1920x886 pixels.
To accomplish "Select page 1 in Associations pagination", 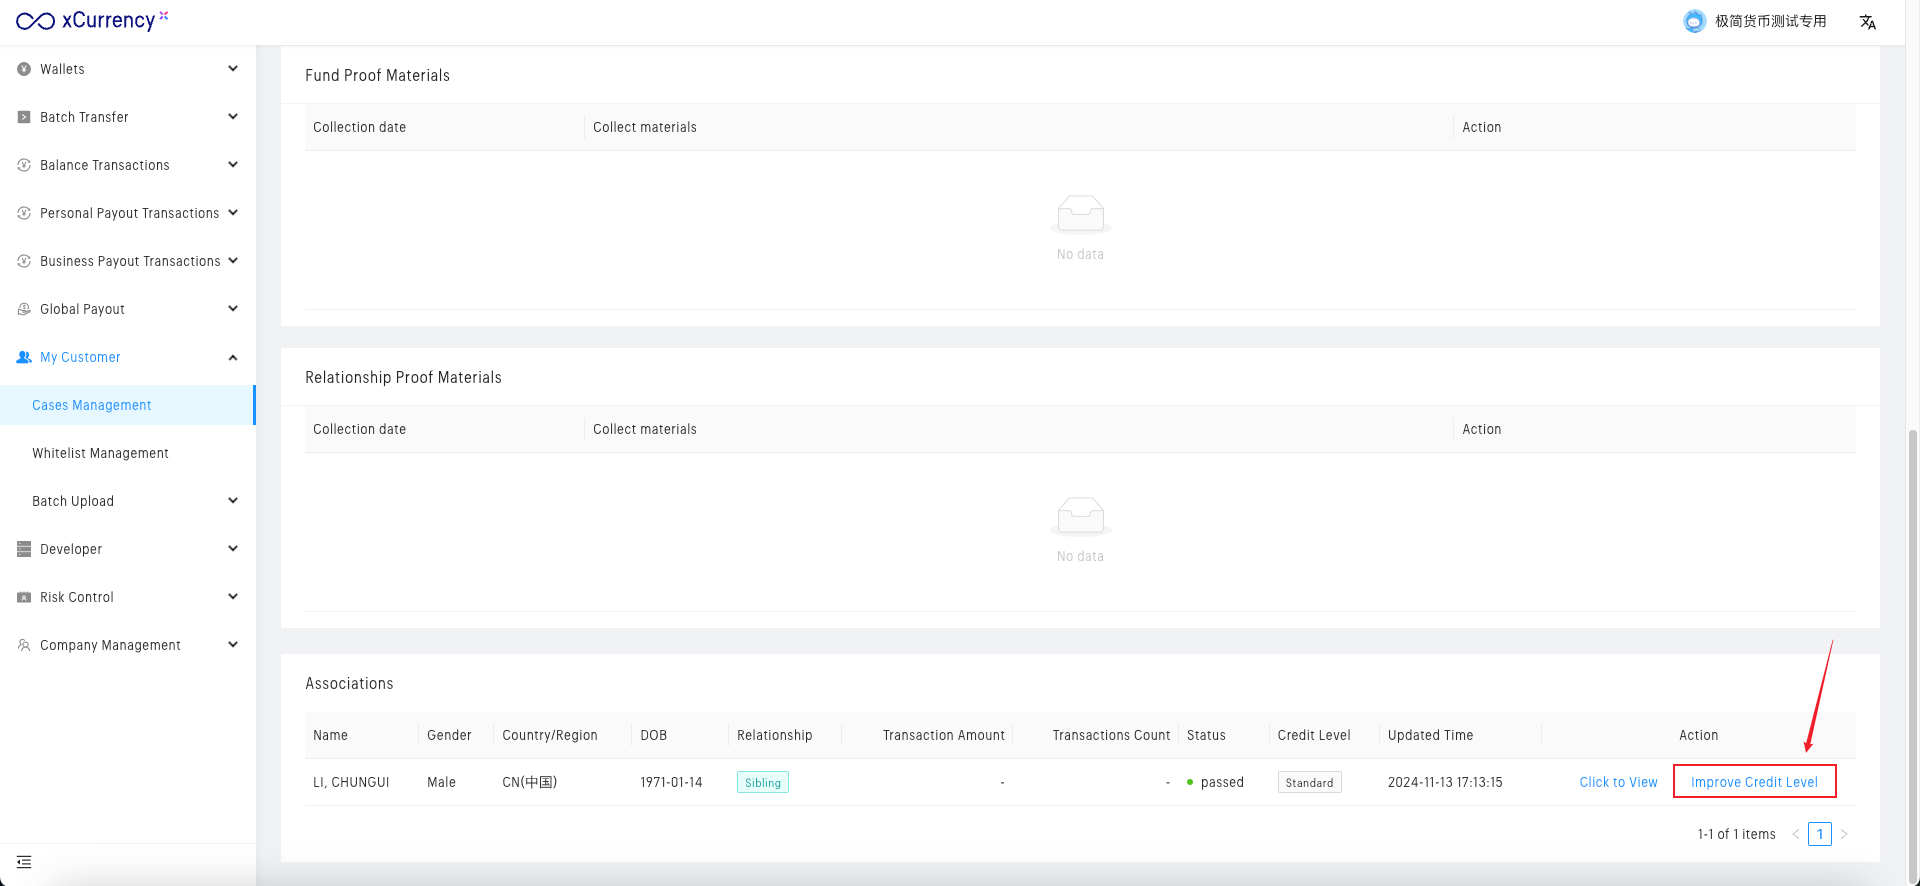I will click(x=1820, y=834).
